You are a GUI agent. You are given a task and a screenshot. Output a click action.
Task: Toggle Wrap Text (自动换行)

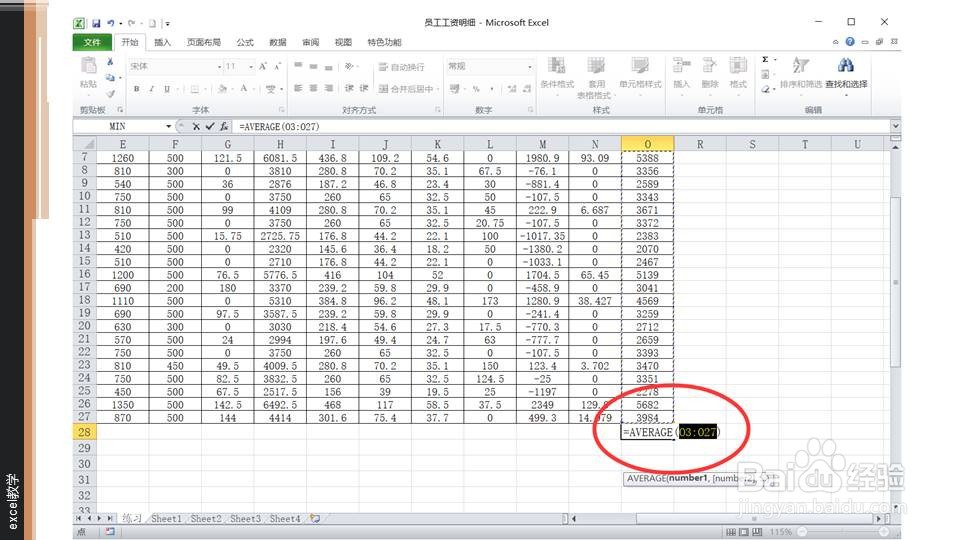click(401, 67)
